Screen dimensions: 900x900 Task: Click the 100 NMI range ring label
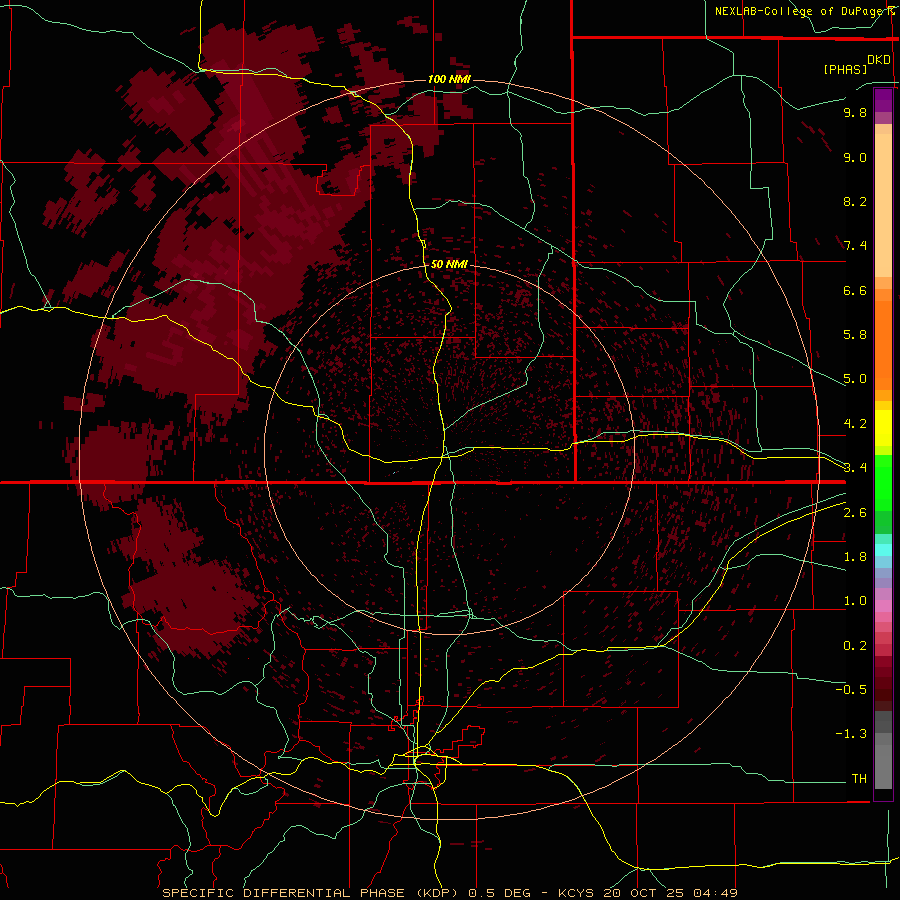pos(449,79)
